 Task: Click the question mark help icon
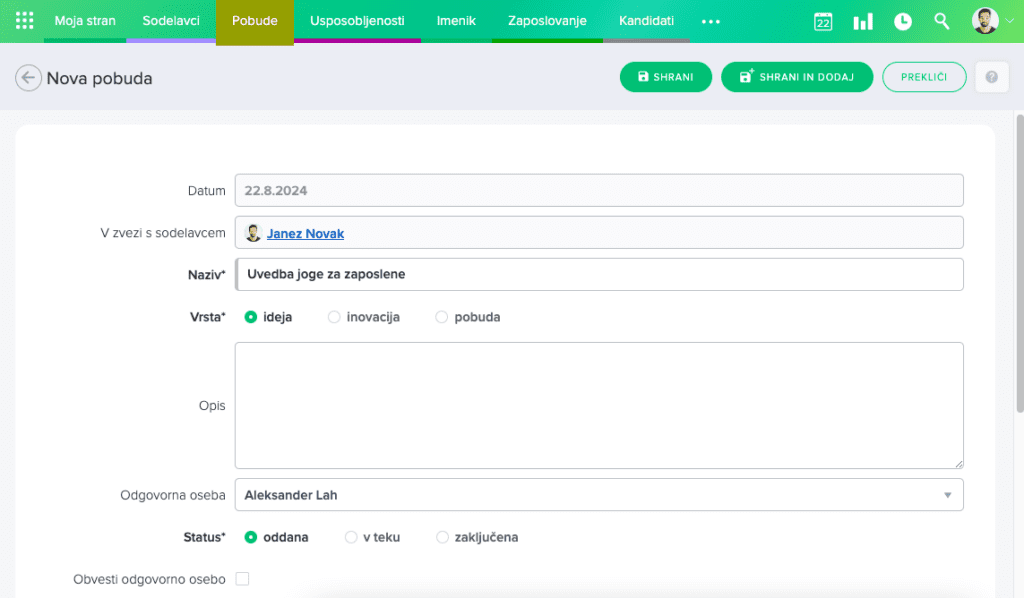[x=991, y=78]
